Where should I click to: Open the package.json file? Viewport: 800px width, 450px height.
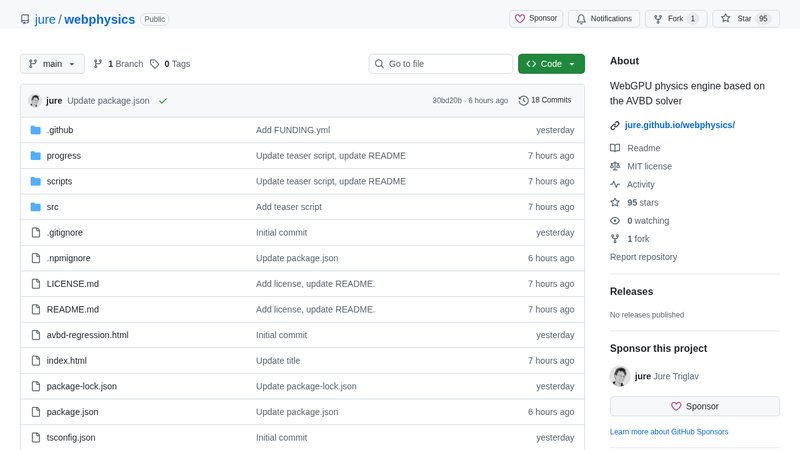tap(72, 412)
